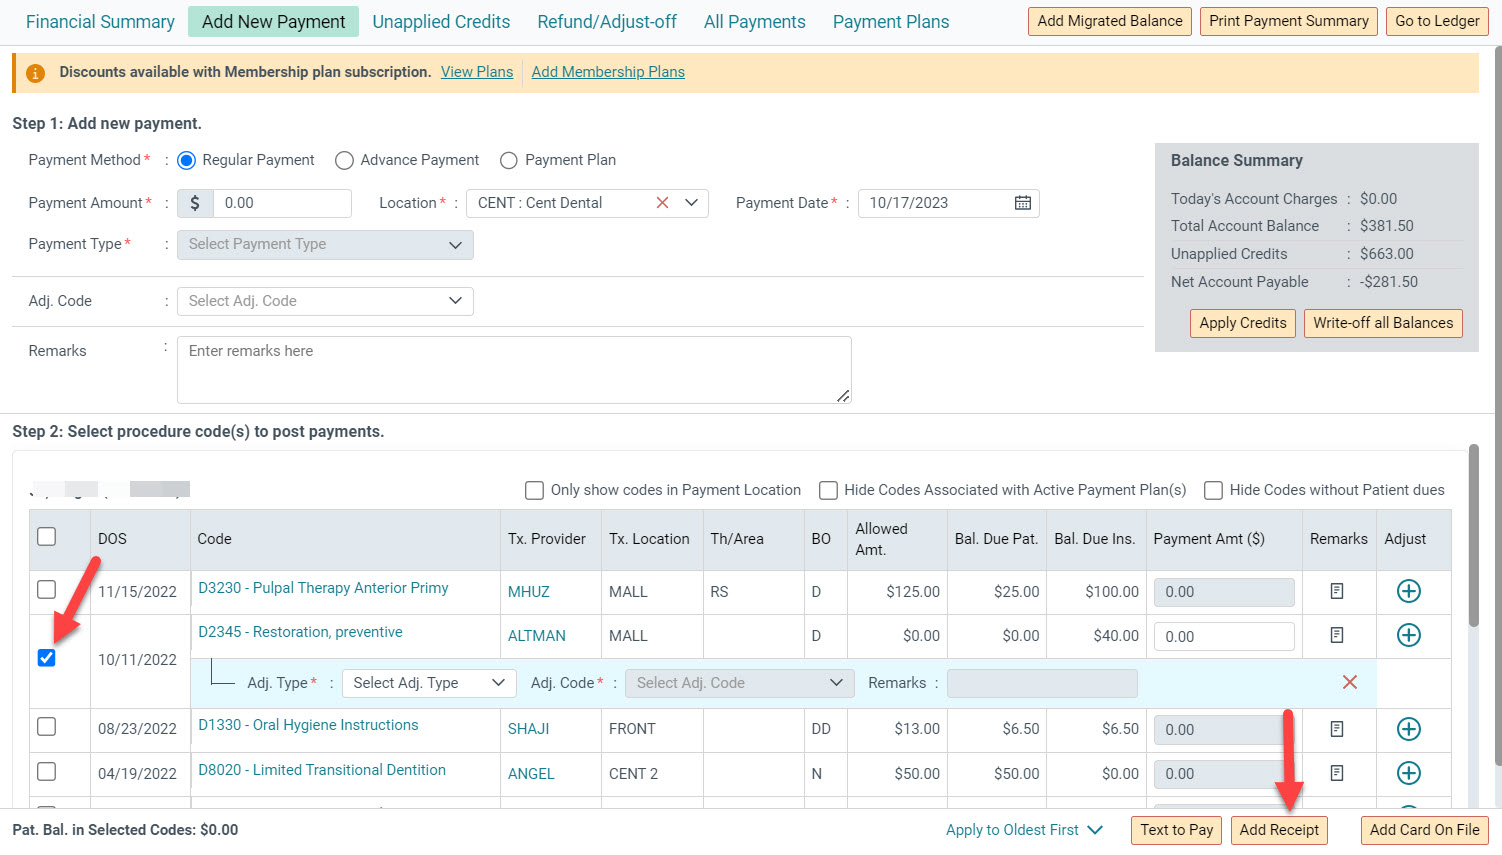Open D2345 - Restoration, preventive link
Image resolution: width=1502 pixels, height=855 pixels.
tap(300, 632)
